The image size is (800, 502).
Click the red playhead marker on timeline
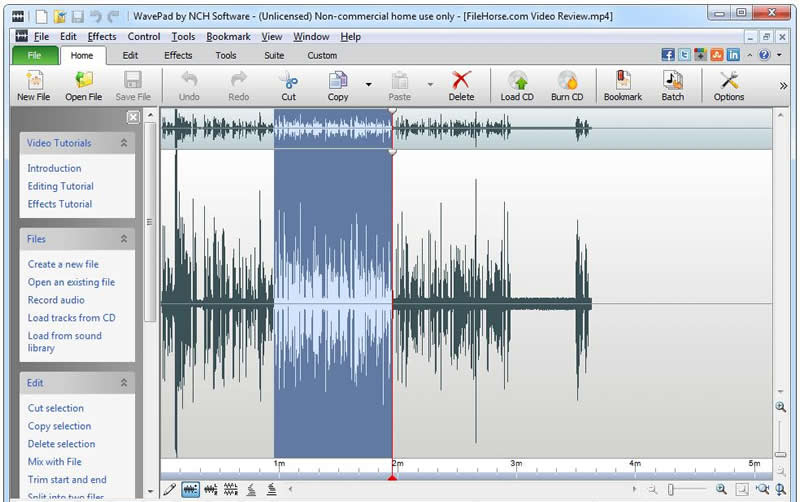click(x=392, y=478)
